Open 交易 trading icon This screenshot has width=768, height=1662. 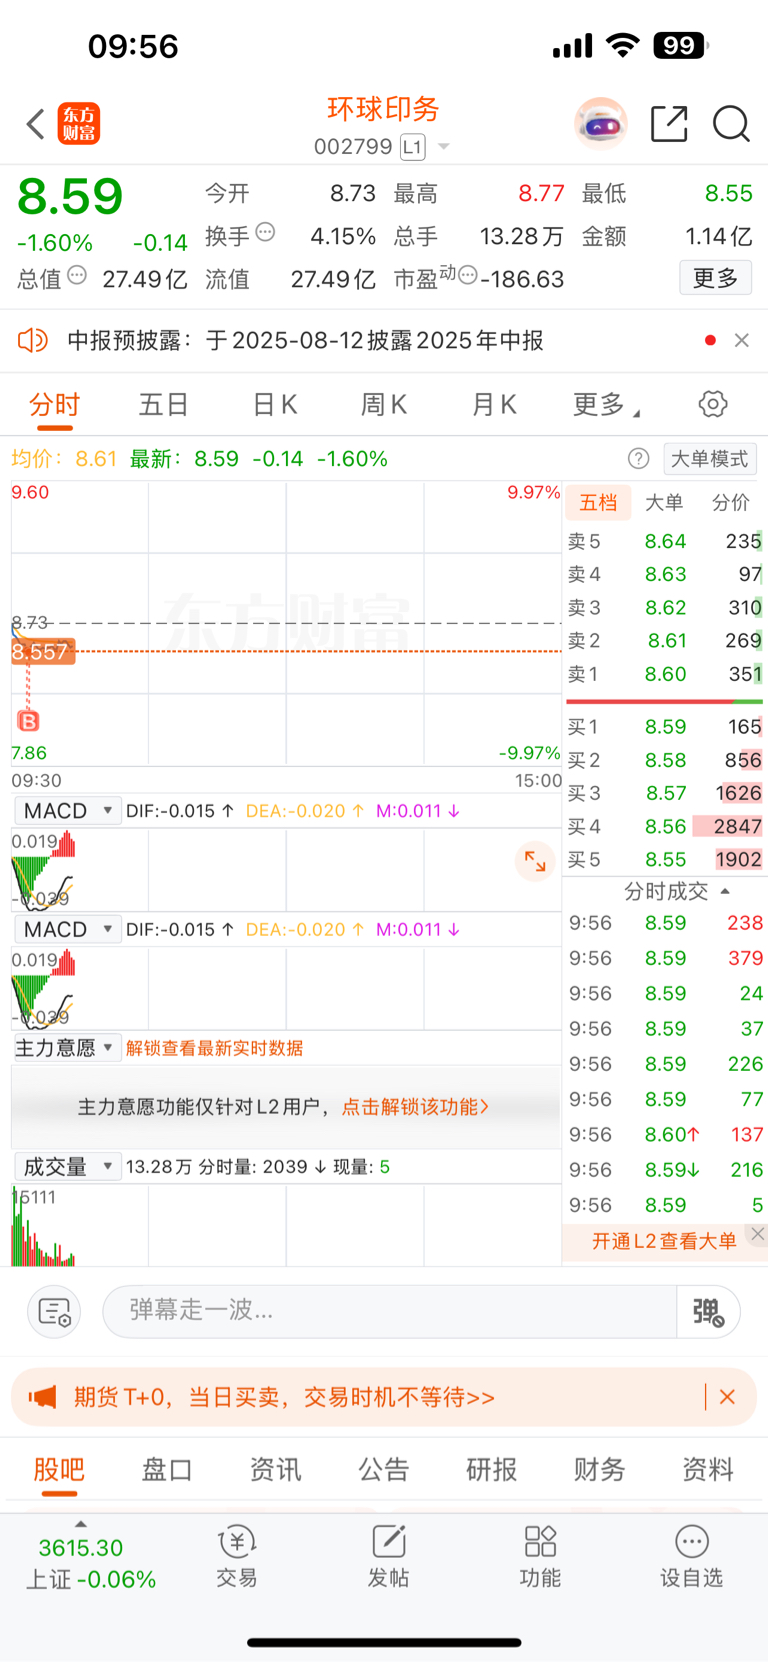click(x=237, y=1557)
